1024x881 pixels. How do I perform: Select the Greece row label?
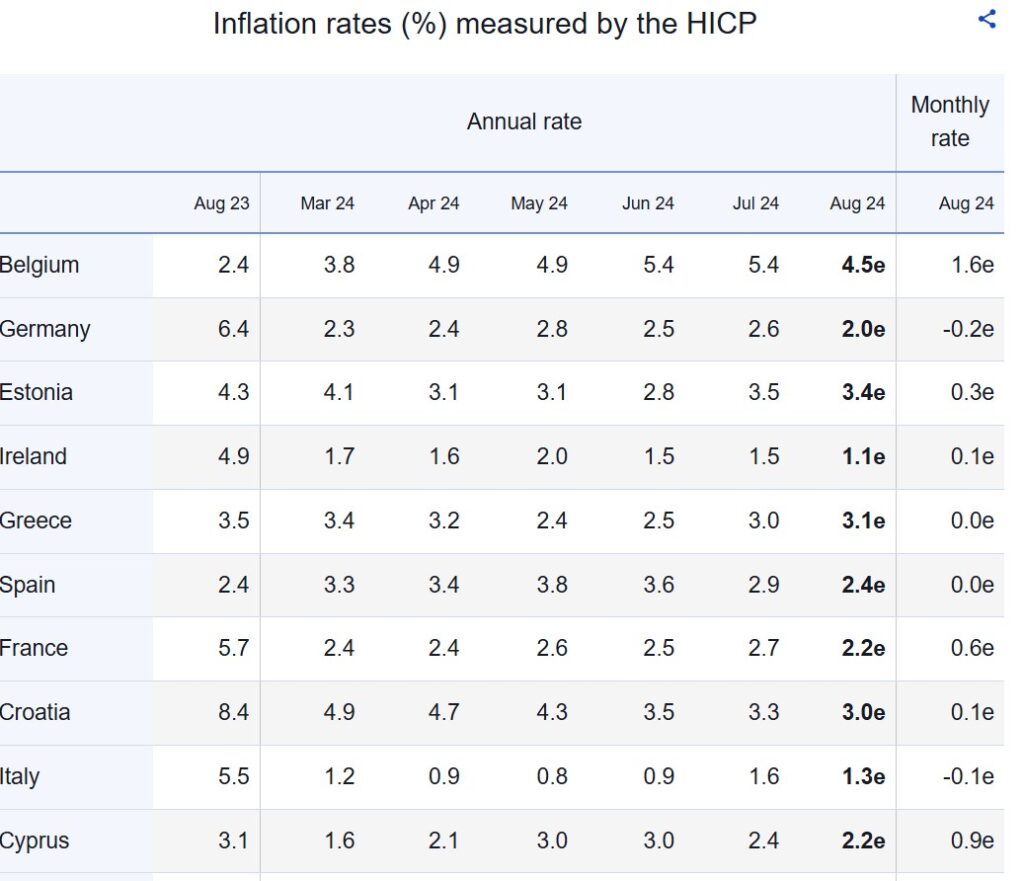[x=35, y=521]
